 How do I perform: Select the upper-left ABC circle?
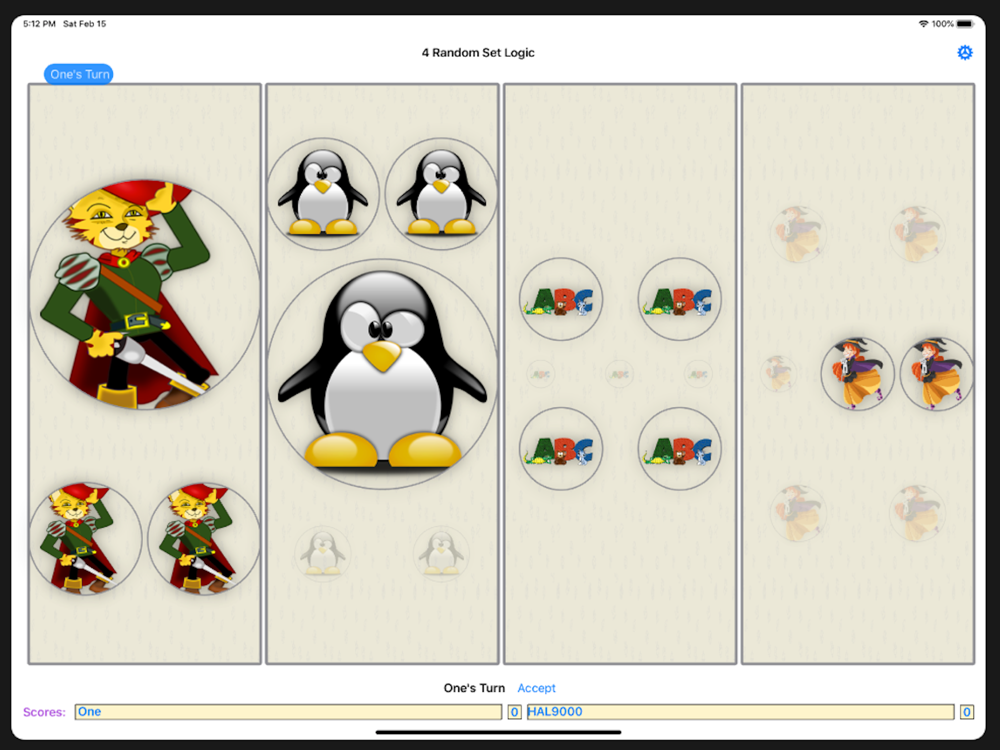point(561,299)
